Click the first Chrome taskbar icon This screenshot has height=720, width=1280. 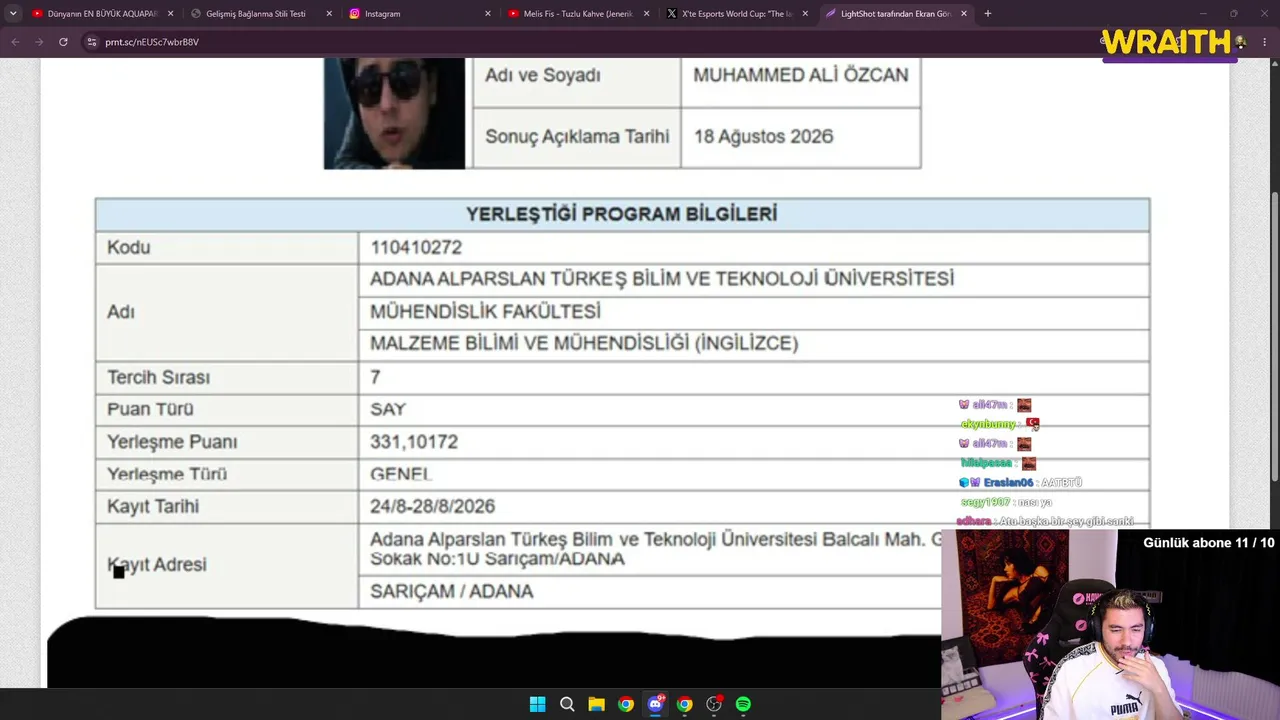pyautogui.click(x=625, y=704)
